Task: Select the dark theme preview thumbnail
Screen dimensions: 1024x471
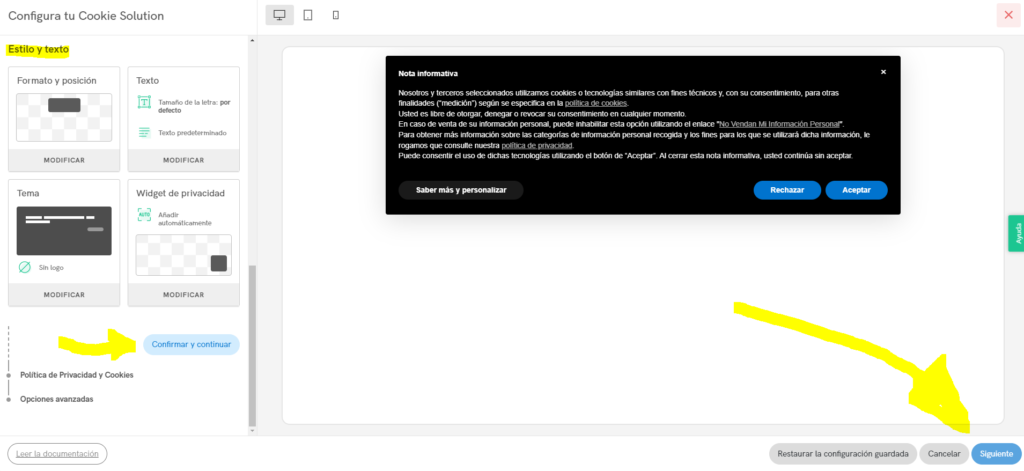Action: (x=64, y=230)
